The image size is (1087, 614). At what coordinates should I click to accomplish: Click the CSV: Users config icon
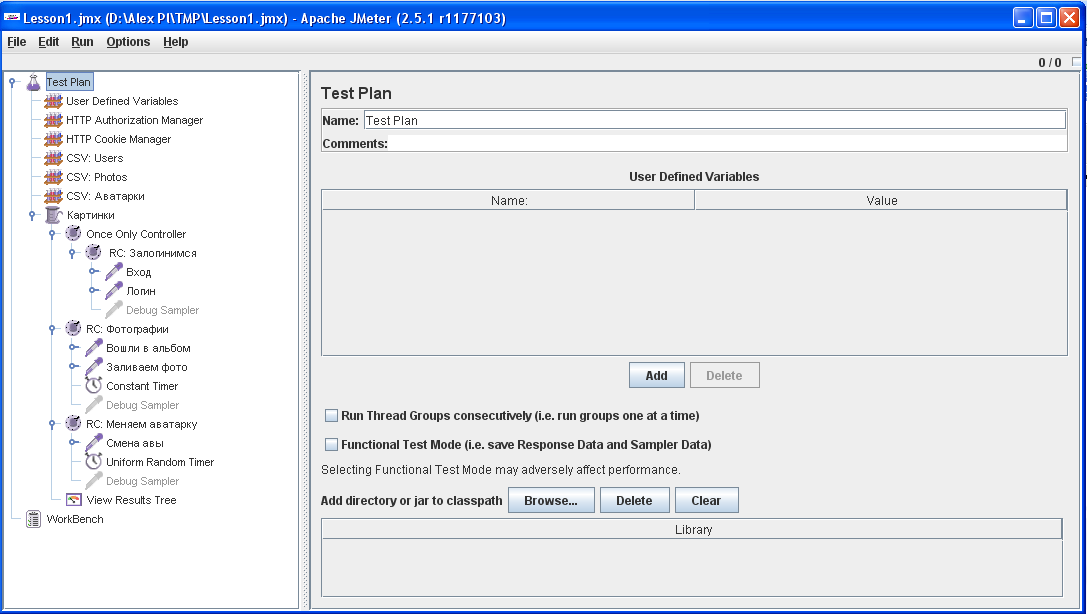53,158
